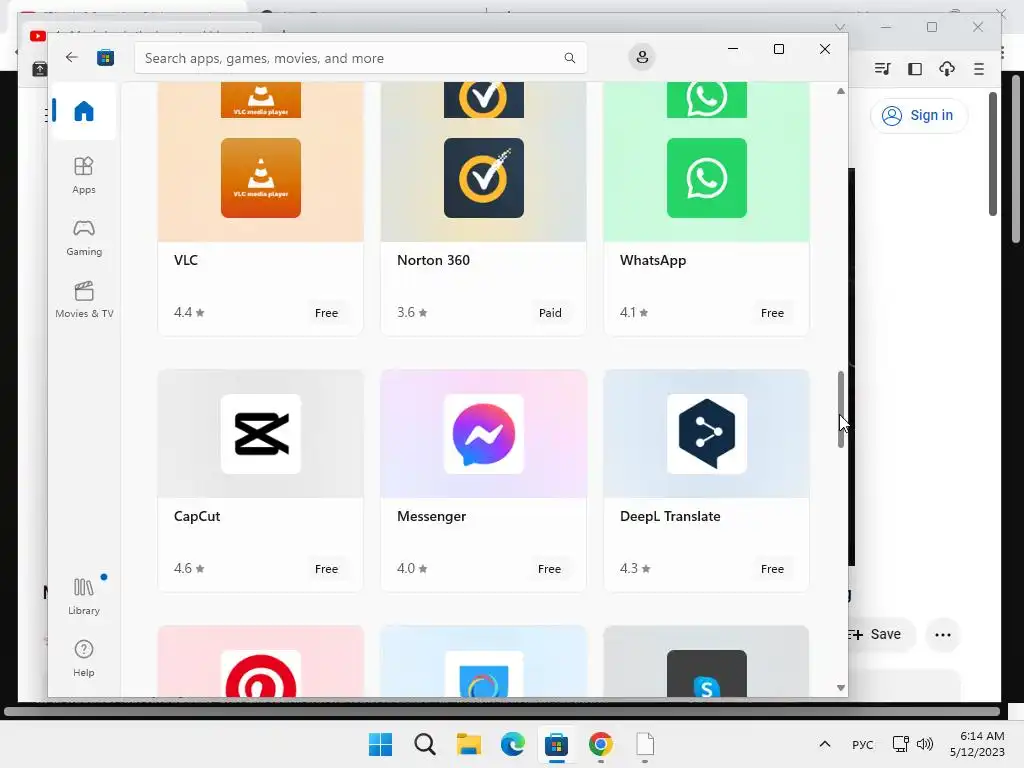Click the magnifier icon in Store search
This screenshot has height=768, width=1024.
point(569,58)
